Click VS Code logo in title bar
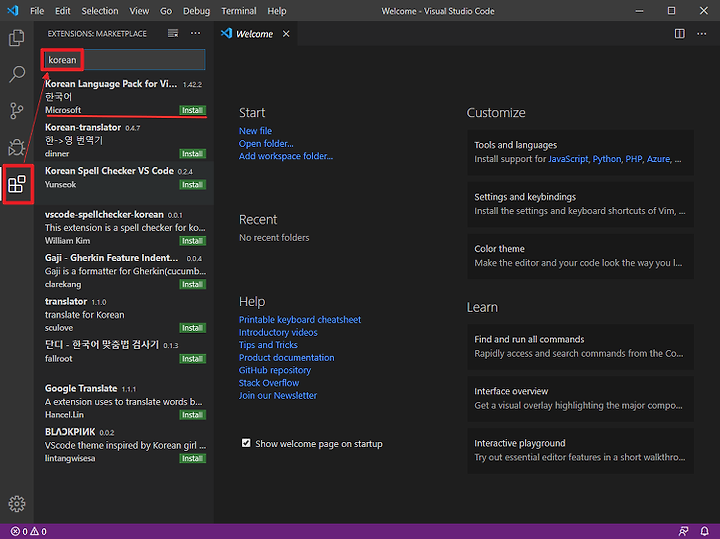This screenshot has width=720, height=539. click(13, 11)
